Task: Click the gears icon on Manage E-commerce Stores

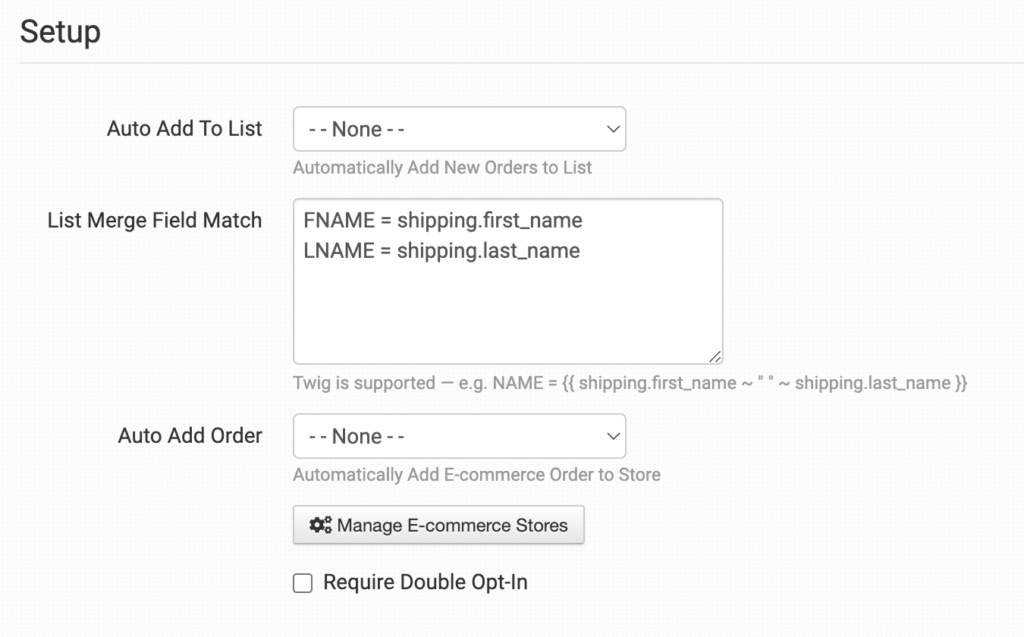Action: pyautogui.click(x=320, y=525)
